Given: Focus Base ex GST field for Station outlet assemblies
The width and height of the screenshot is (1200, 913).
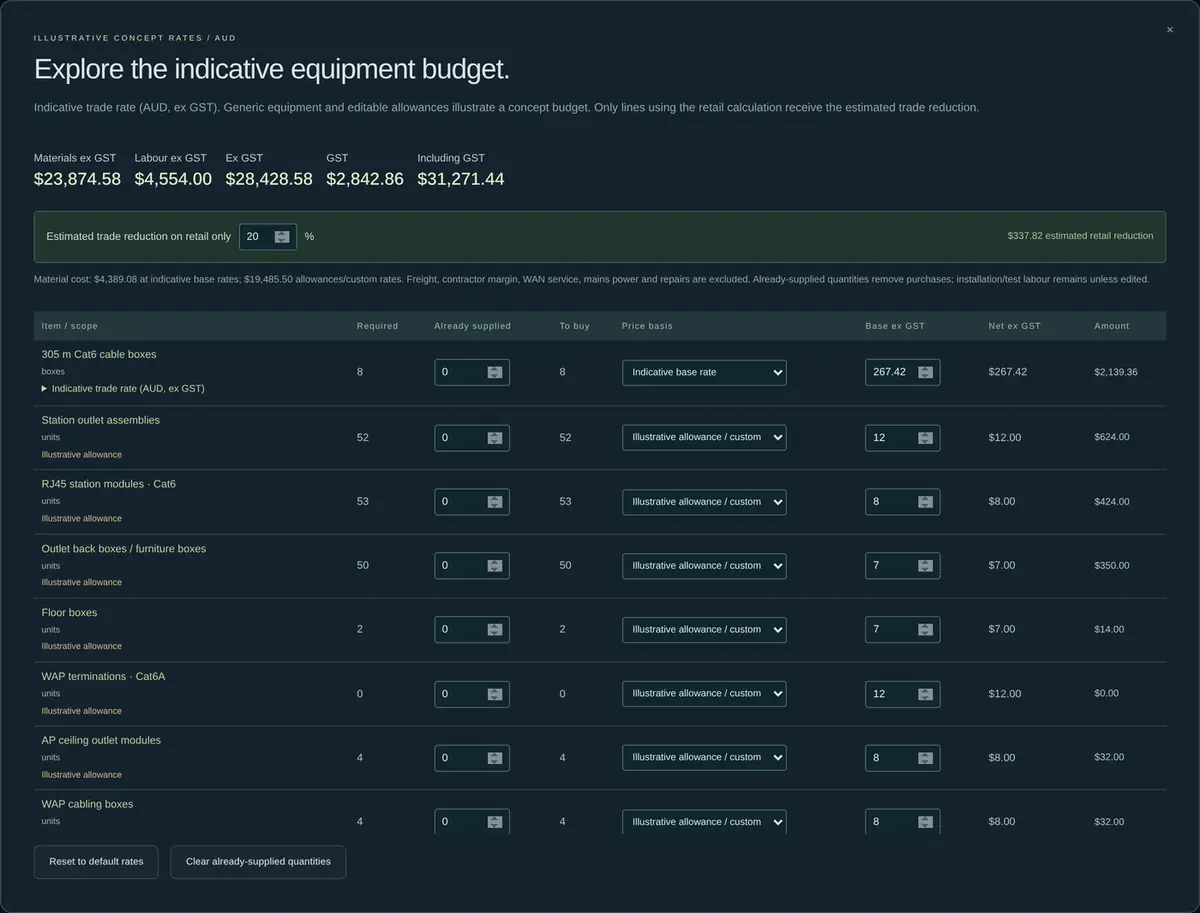Looking at the screenshot, I should pyautogui.click(x=902, y=437).
